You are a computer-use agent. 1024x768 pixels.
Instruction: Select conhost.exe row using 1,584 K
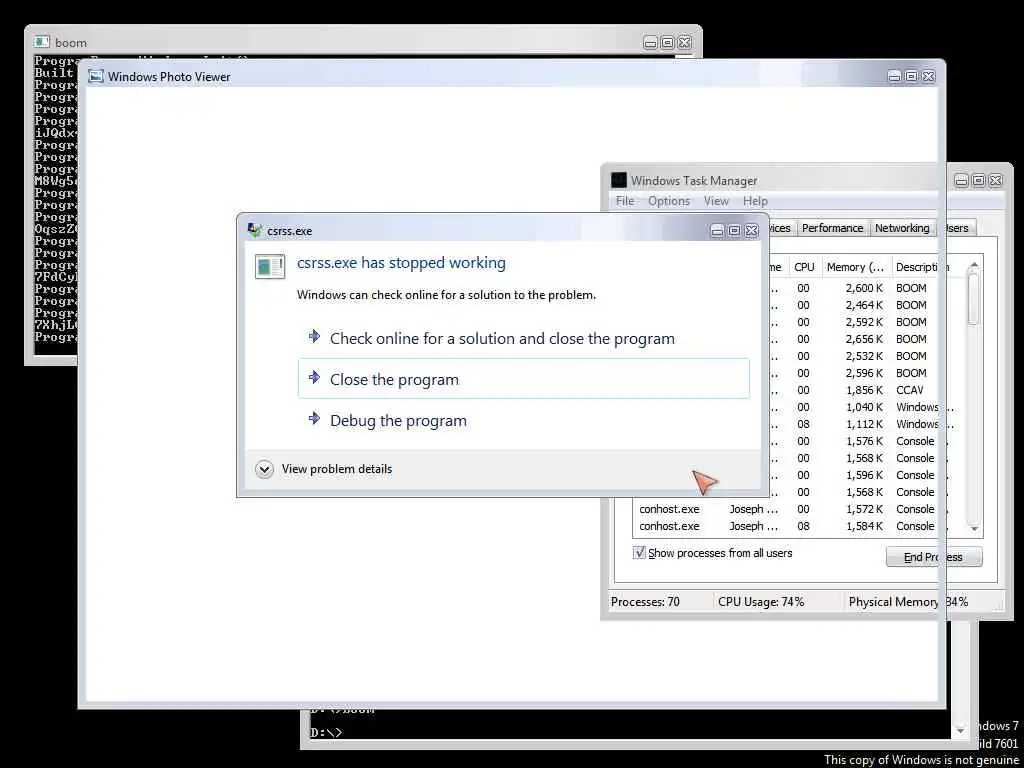[x=799, y=526]
